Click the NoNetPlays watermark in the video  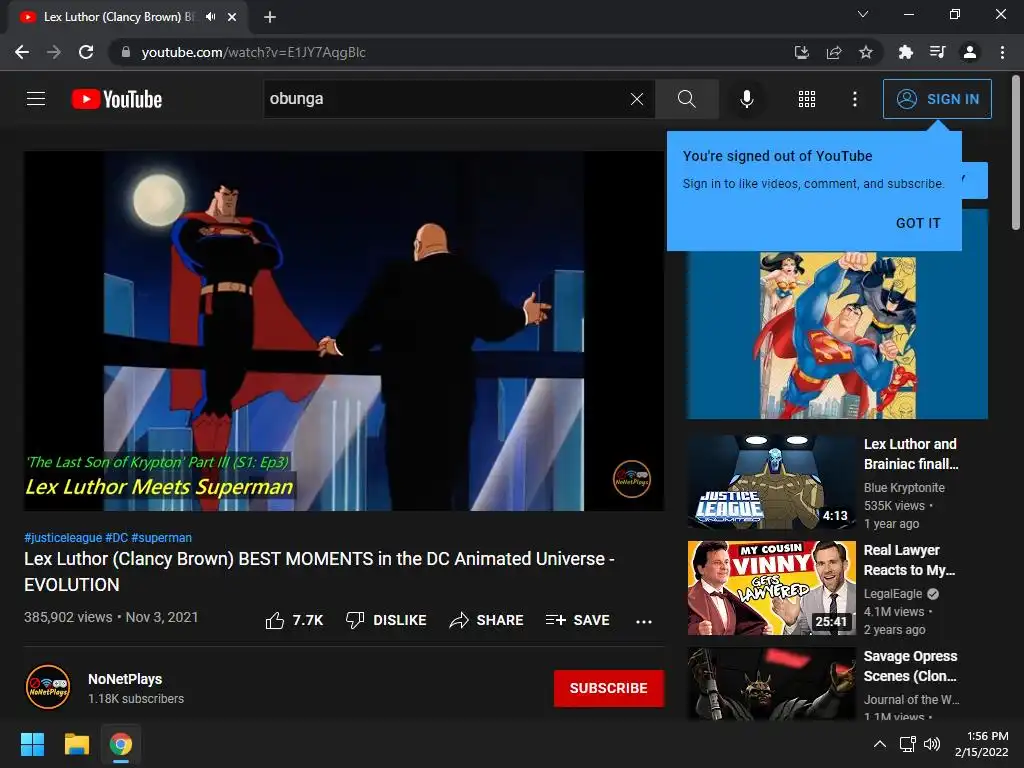pyautogui.click(x=632, y=479)
